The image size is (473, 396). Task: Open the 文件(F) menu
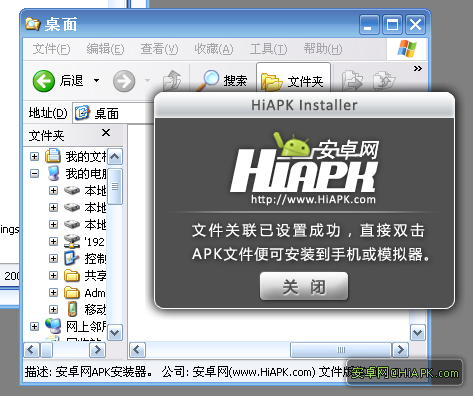51,49
